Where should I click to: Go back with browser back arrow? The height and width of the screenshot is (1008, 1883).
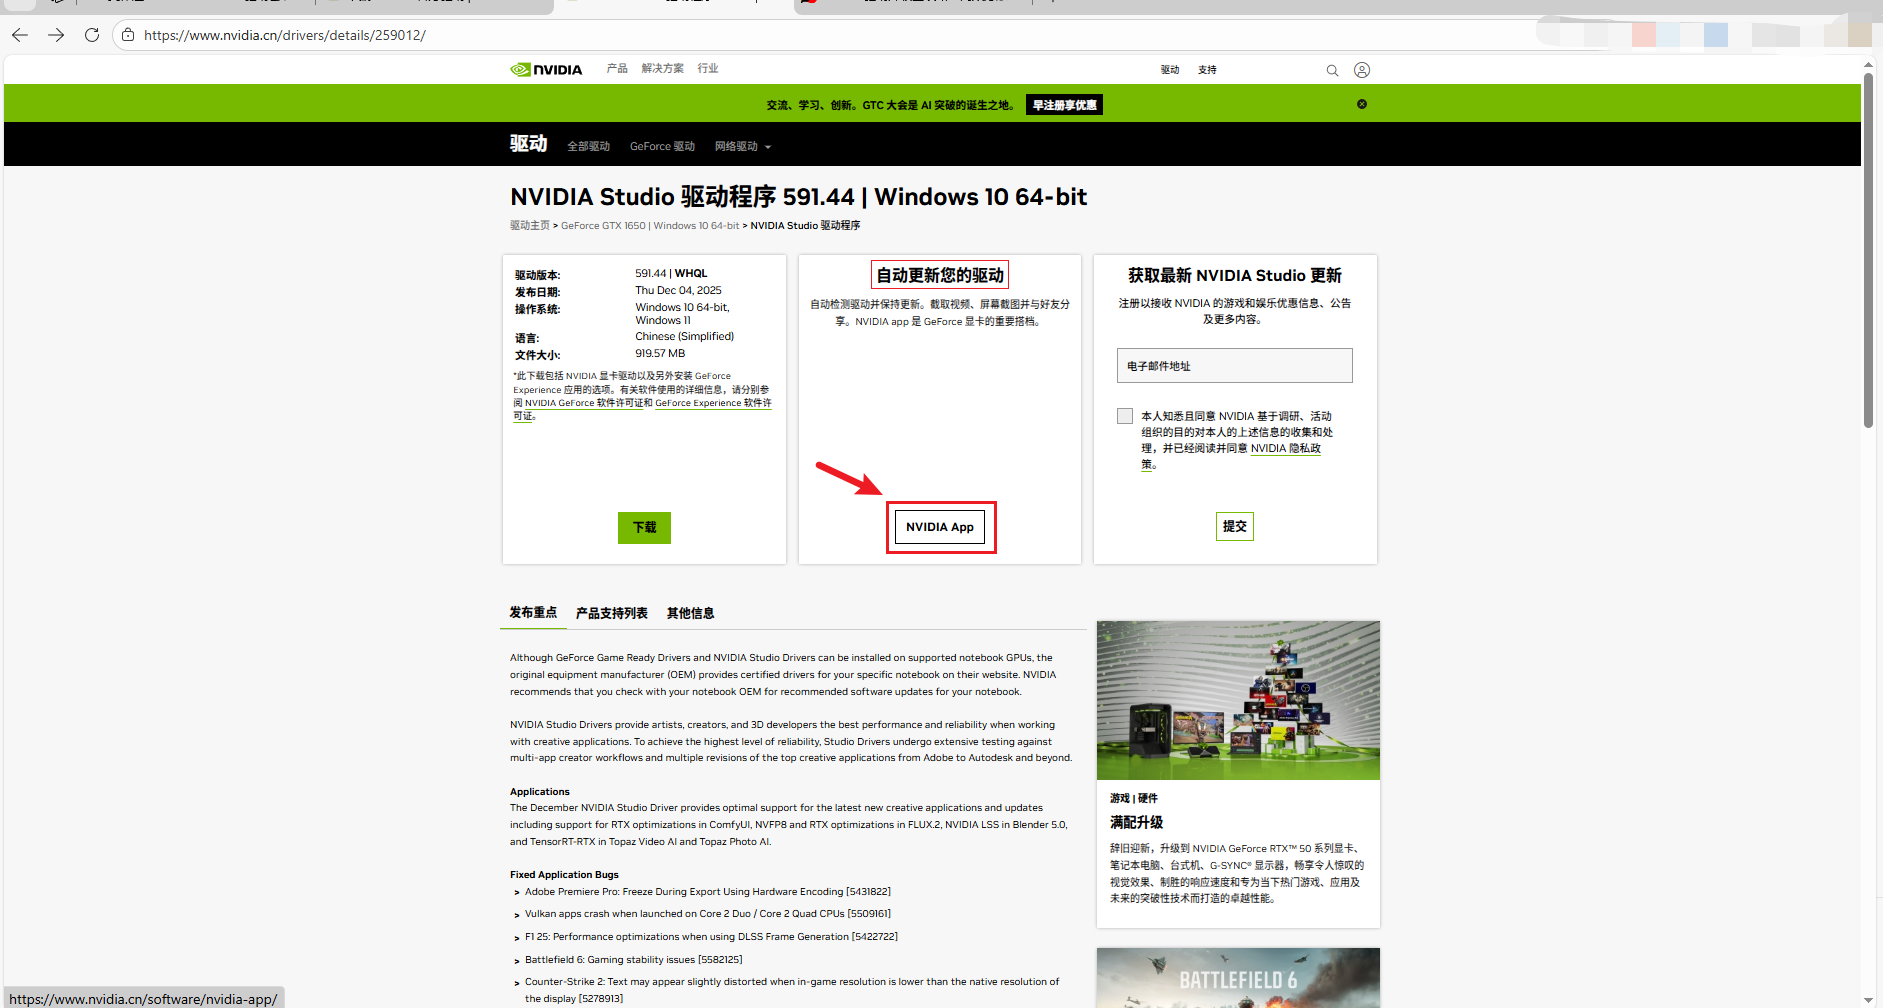pos(20,35)
